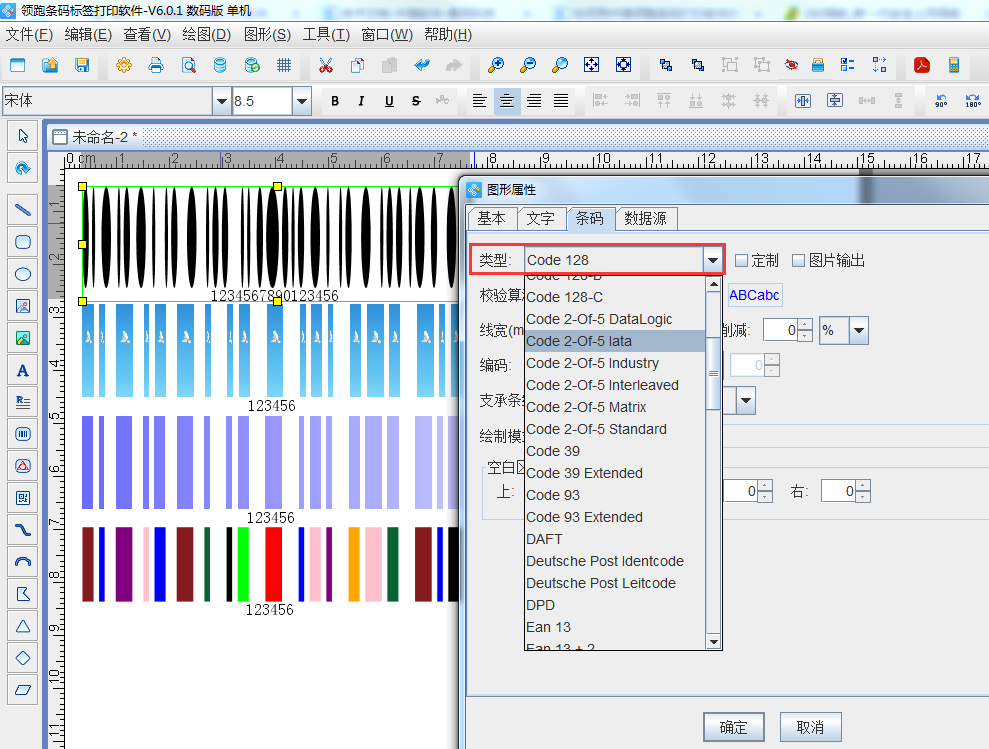Select the 未命名-2 document tab
Viewport: 989px width, 749px height.
click(95, 137)
